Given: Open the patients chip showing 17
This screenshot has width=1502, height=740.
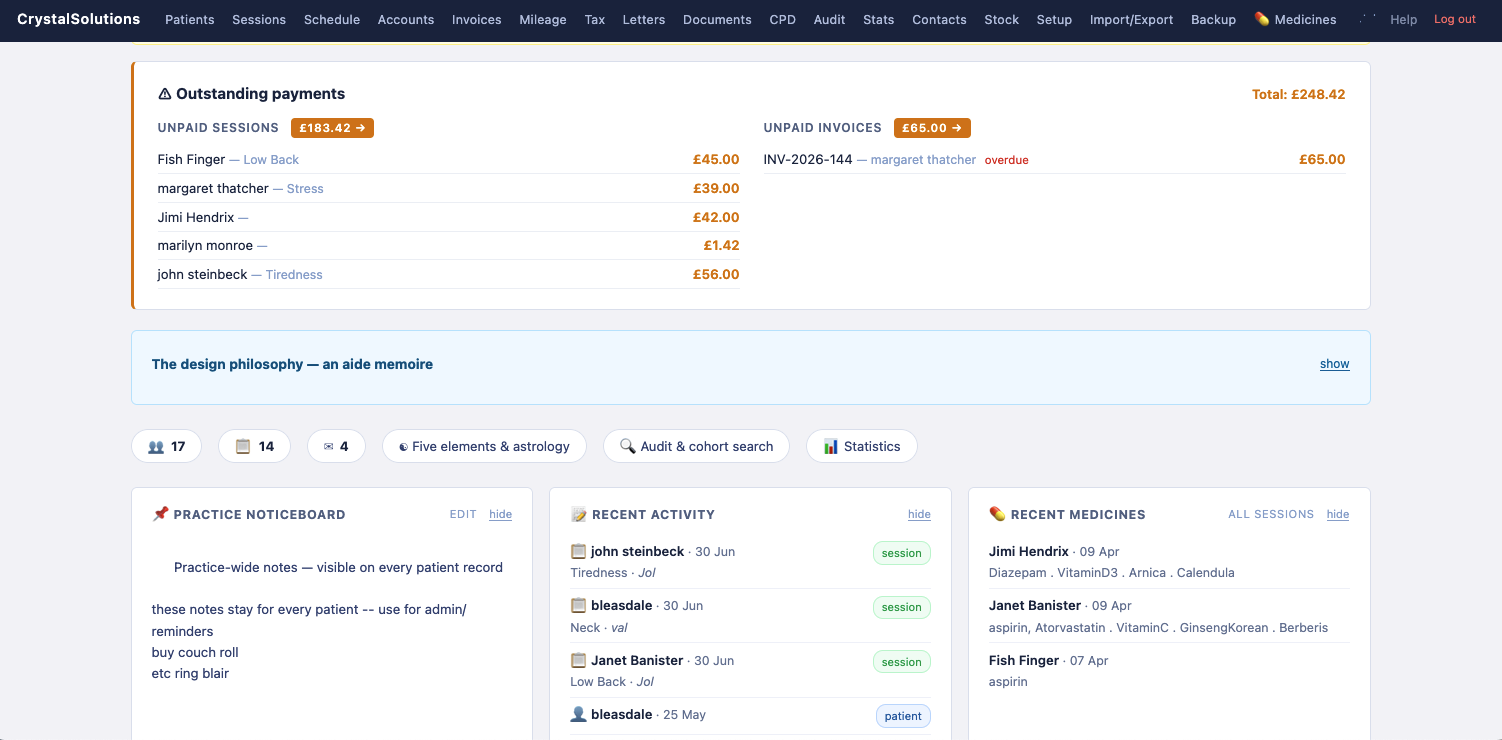Looking at the screenshot, I should pos(166,446).
